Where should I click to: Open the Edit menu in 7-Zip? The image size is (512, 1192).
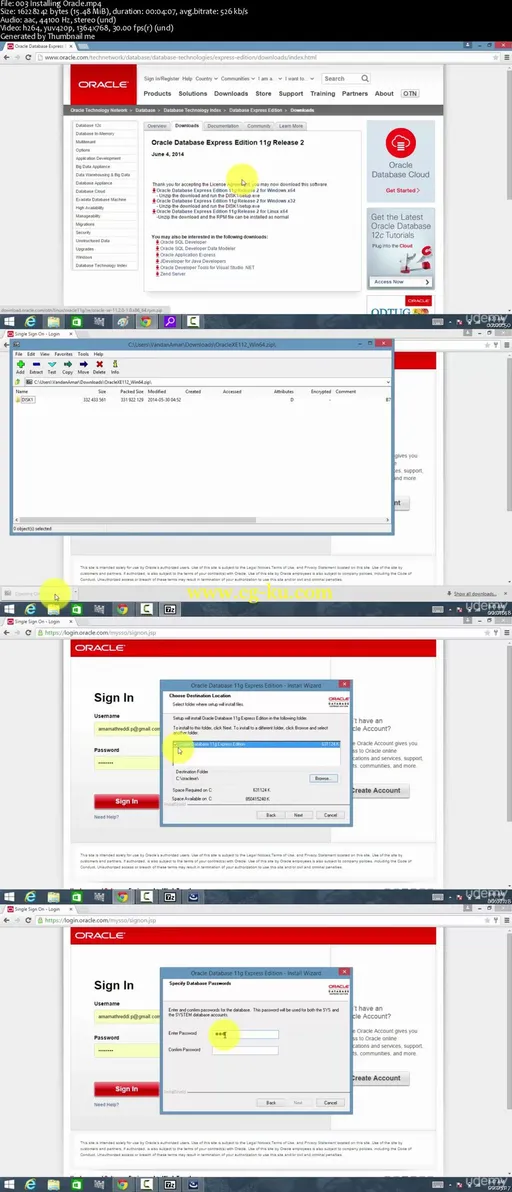(31, 354)
